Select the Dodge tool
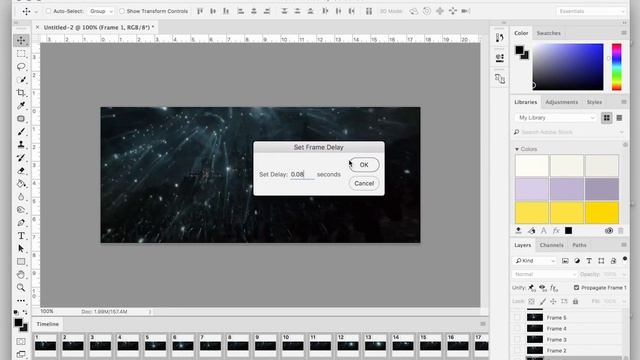The height and width of the screenshot is (360, 640). [21, 210]
